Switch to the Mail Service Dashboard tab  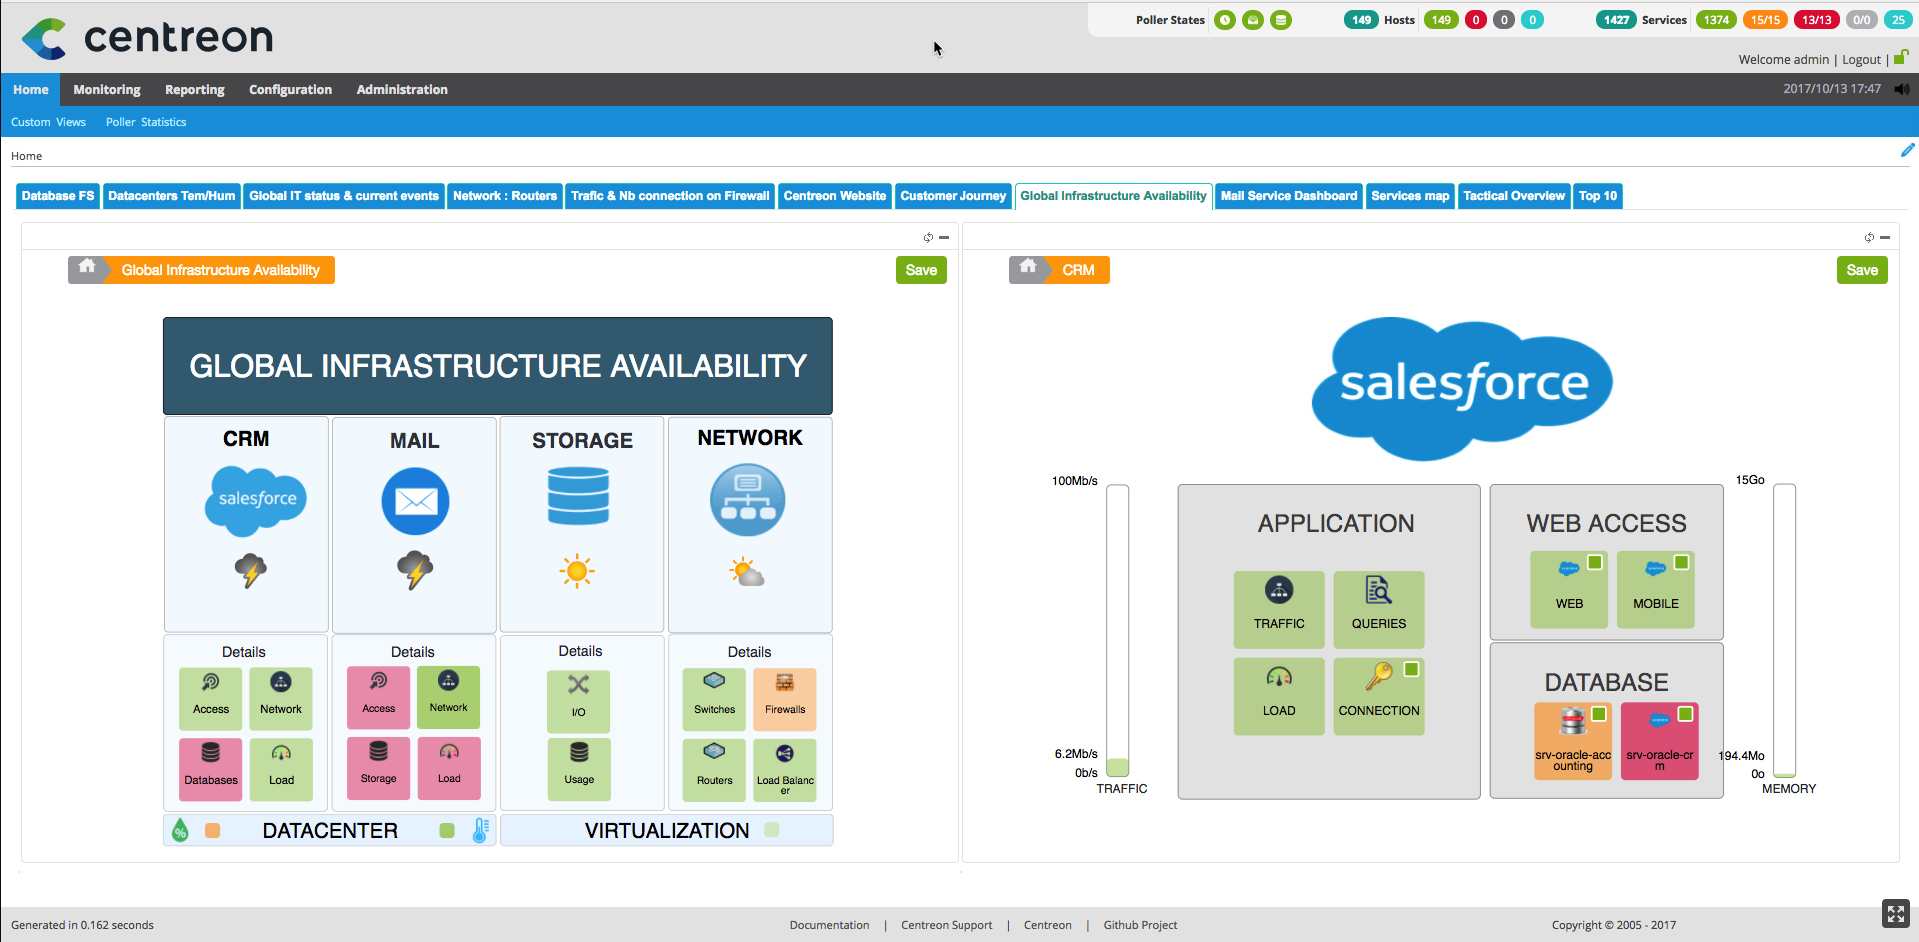click(x=1289, y=196)
